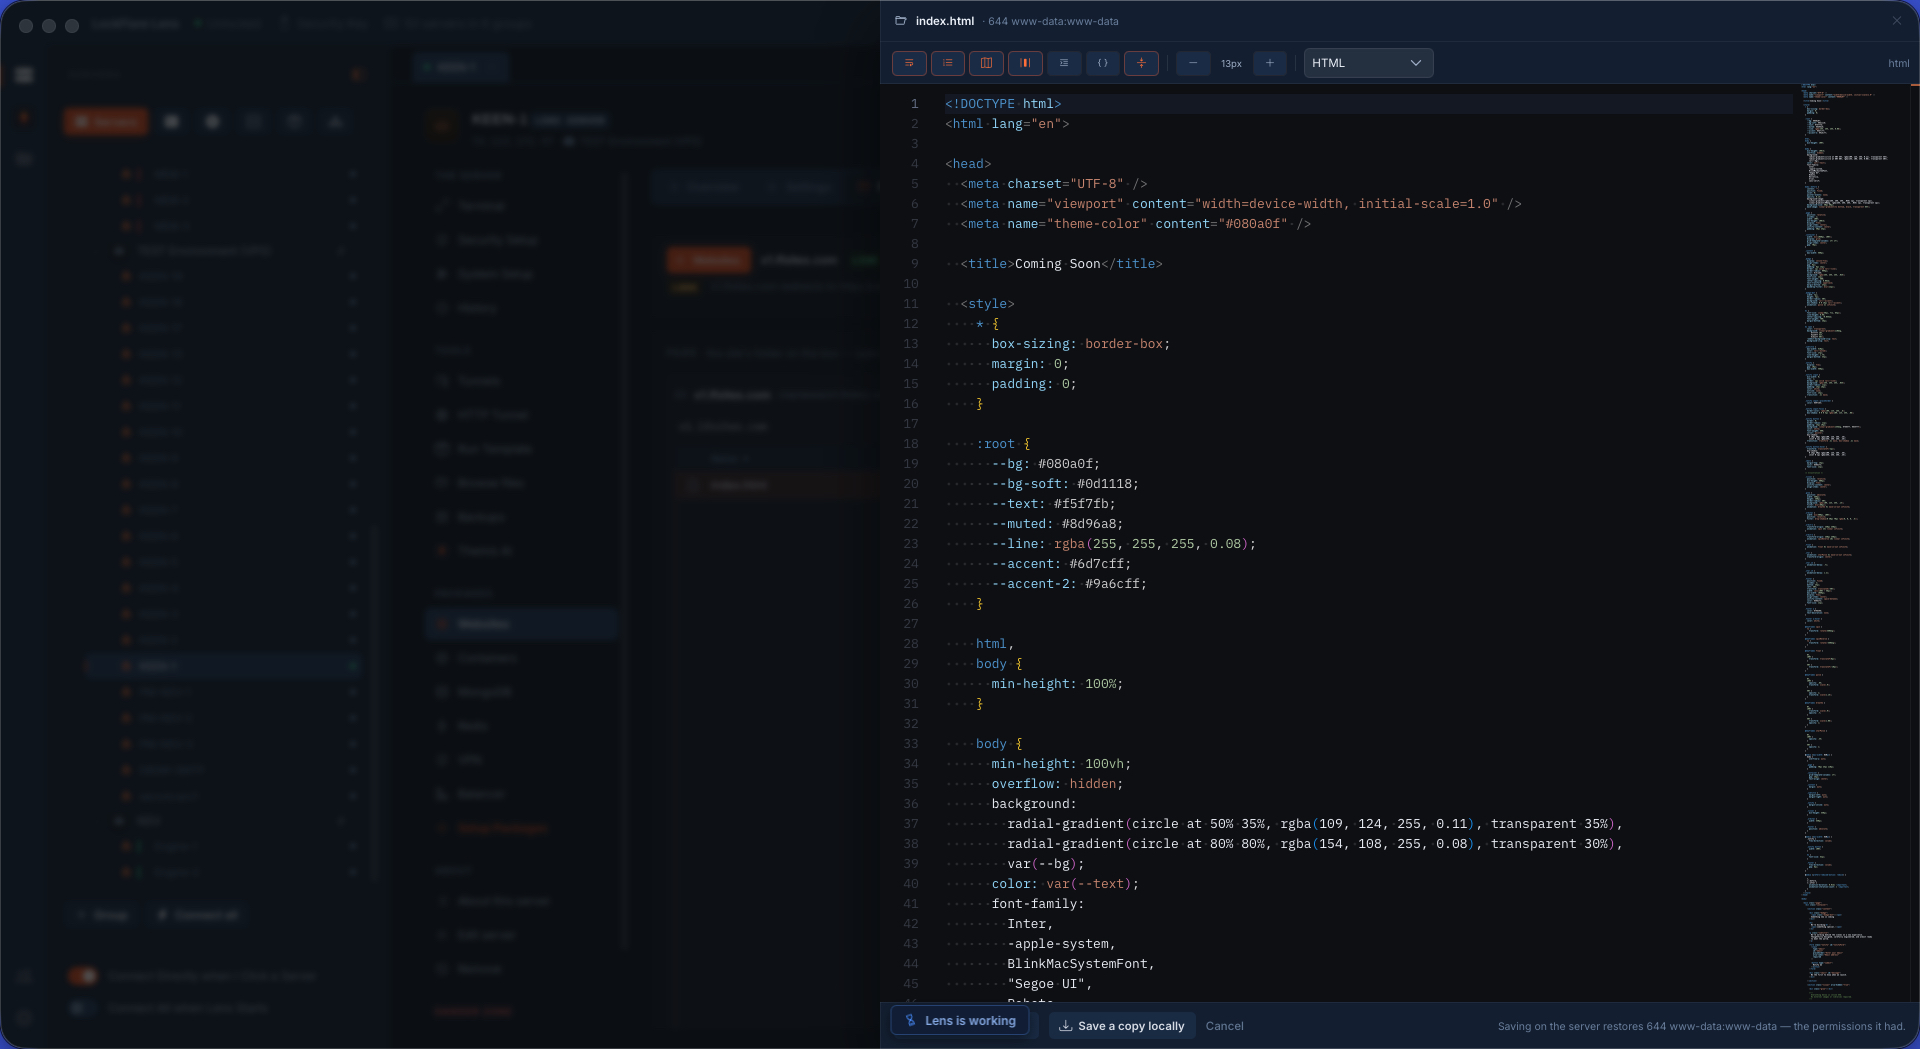Click the index.html file title
Image resolution: width=1920 pixels, height=1049 pixels.
(x=945, y=21)
